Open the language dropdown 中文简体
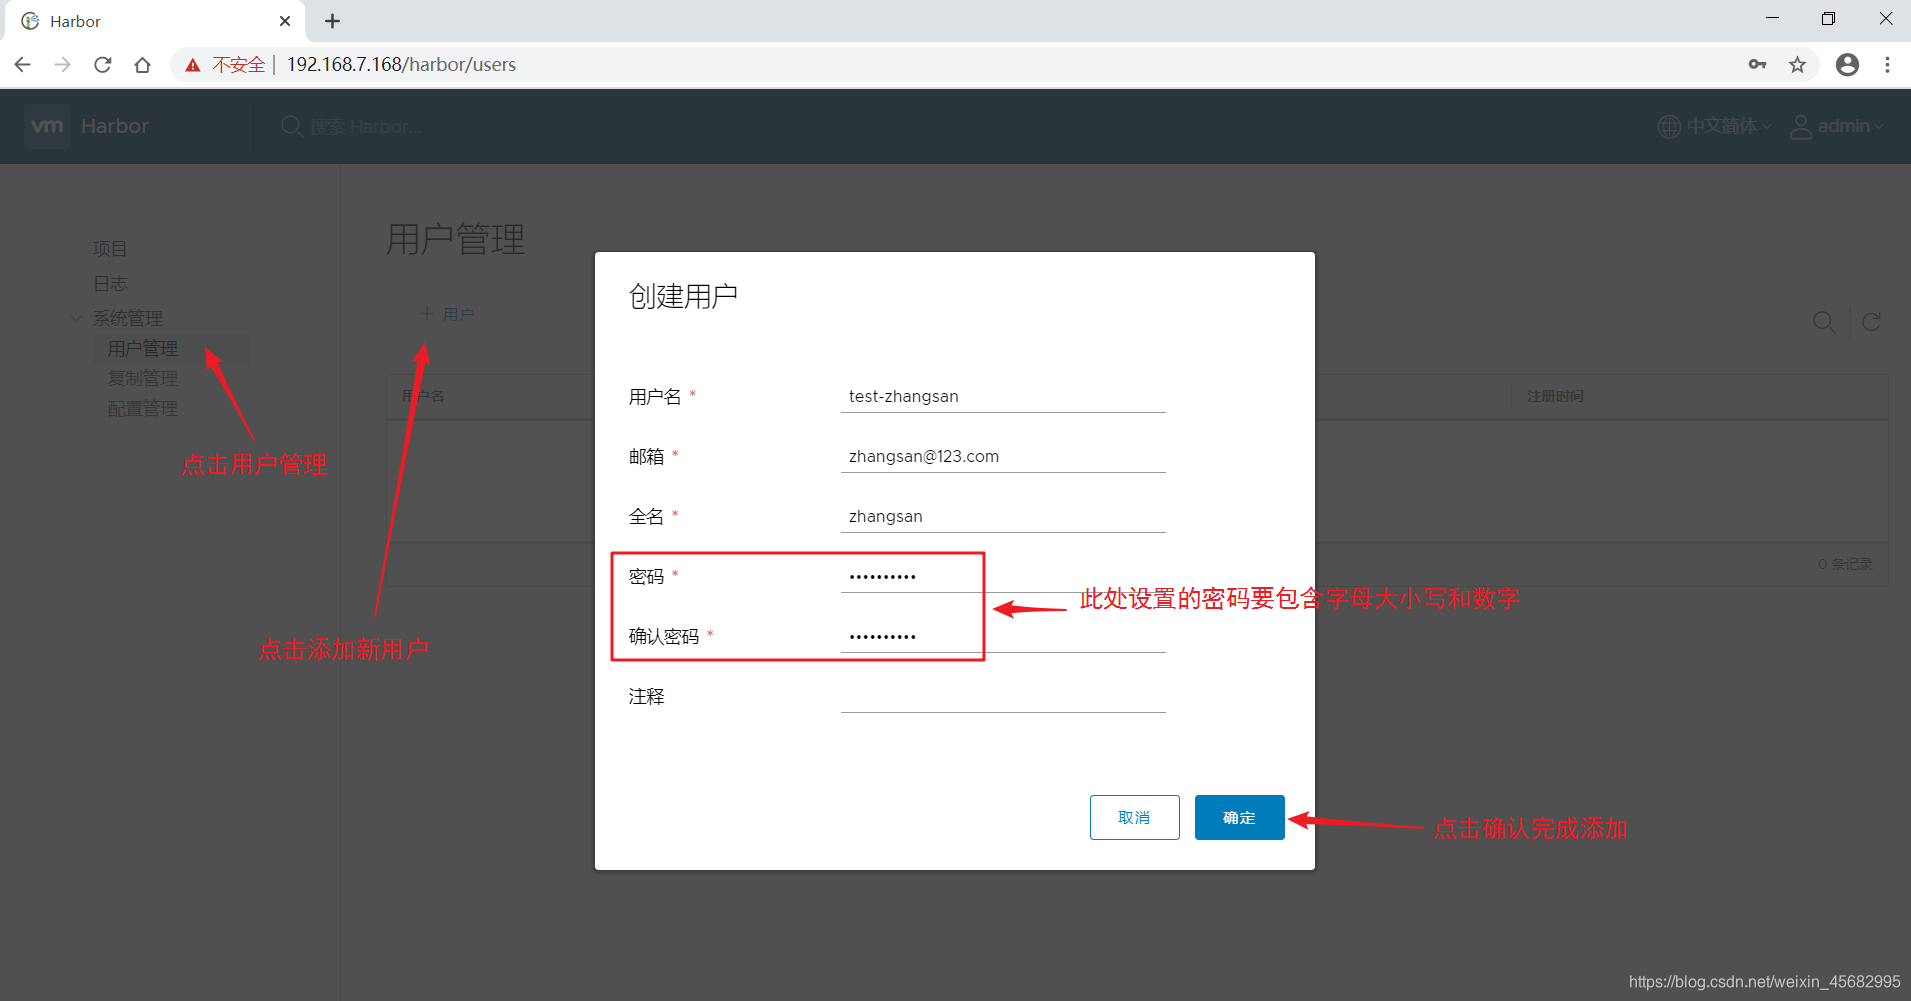Screen dimensions: 1911x1001 click(x=1714, y=126)
